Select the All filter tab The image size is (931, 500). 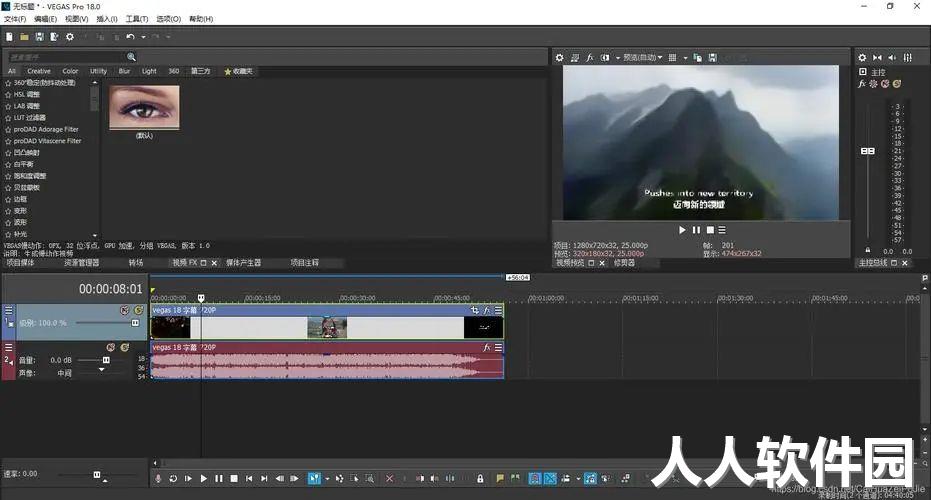(x=12, y=71)
